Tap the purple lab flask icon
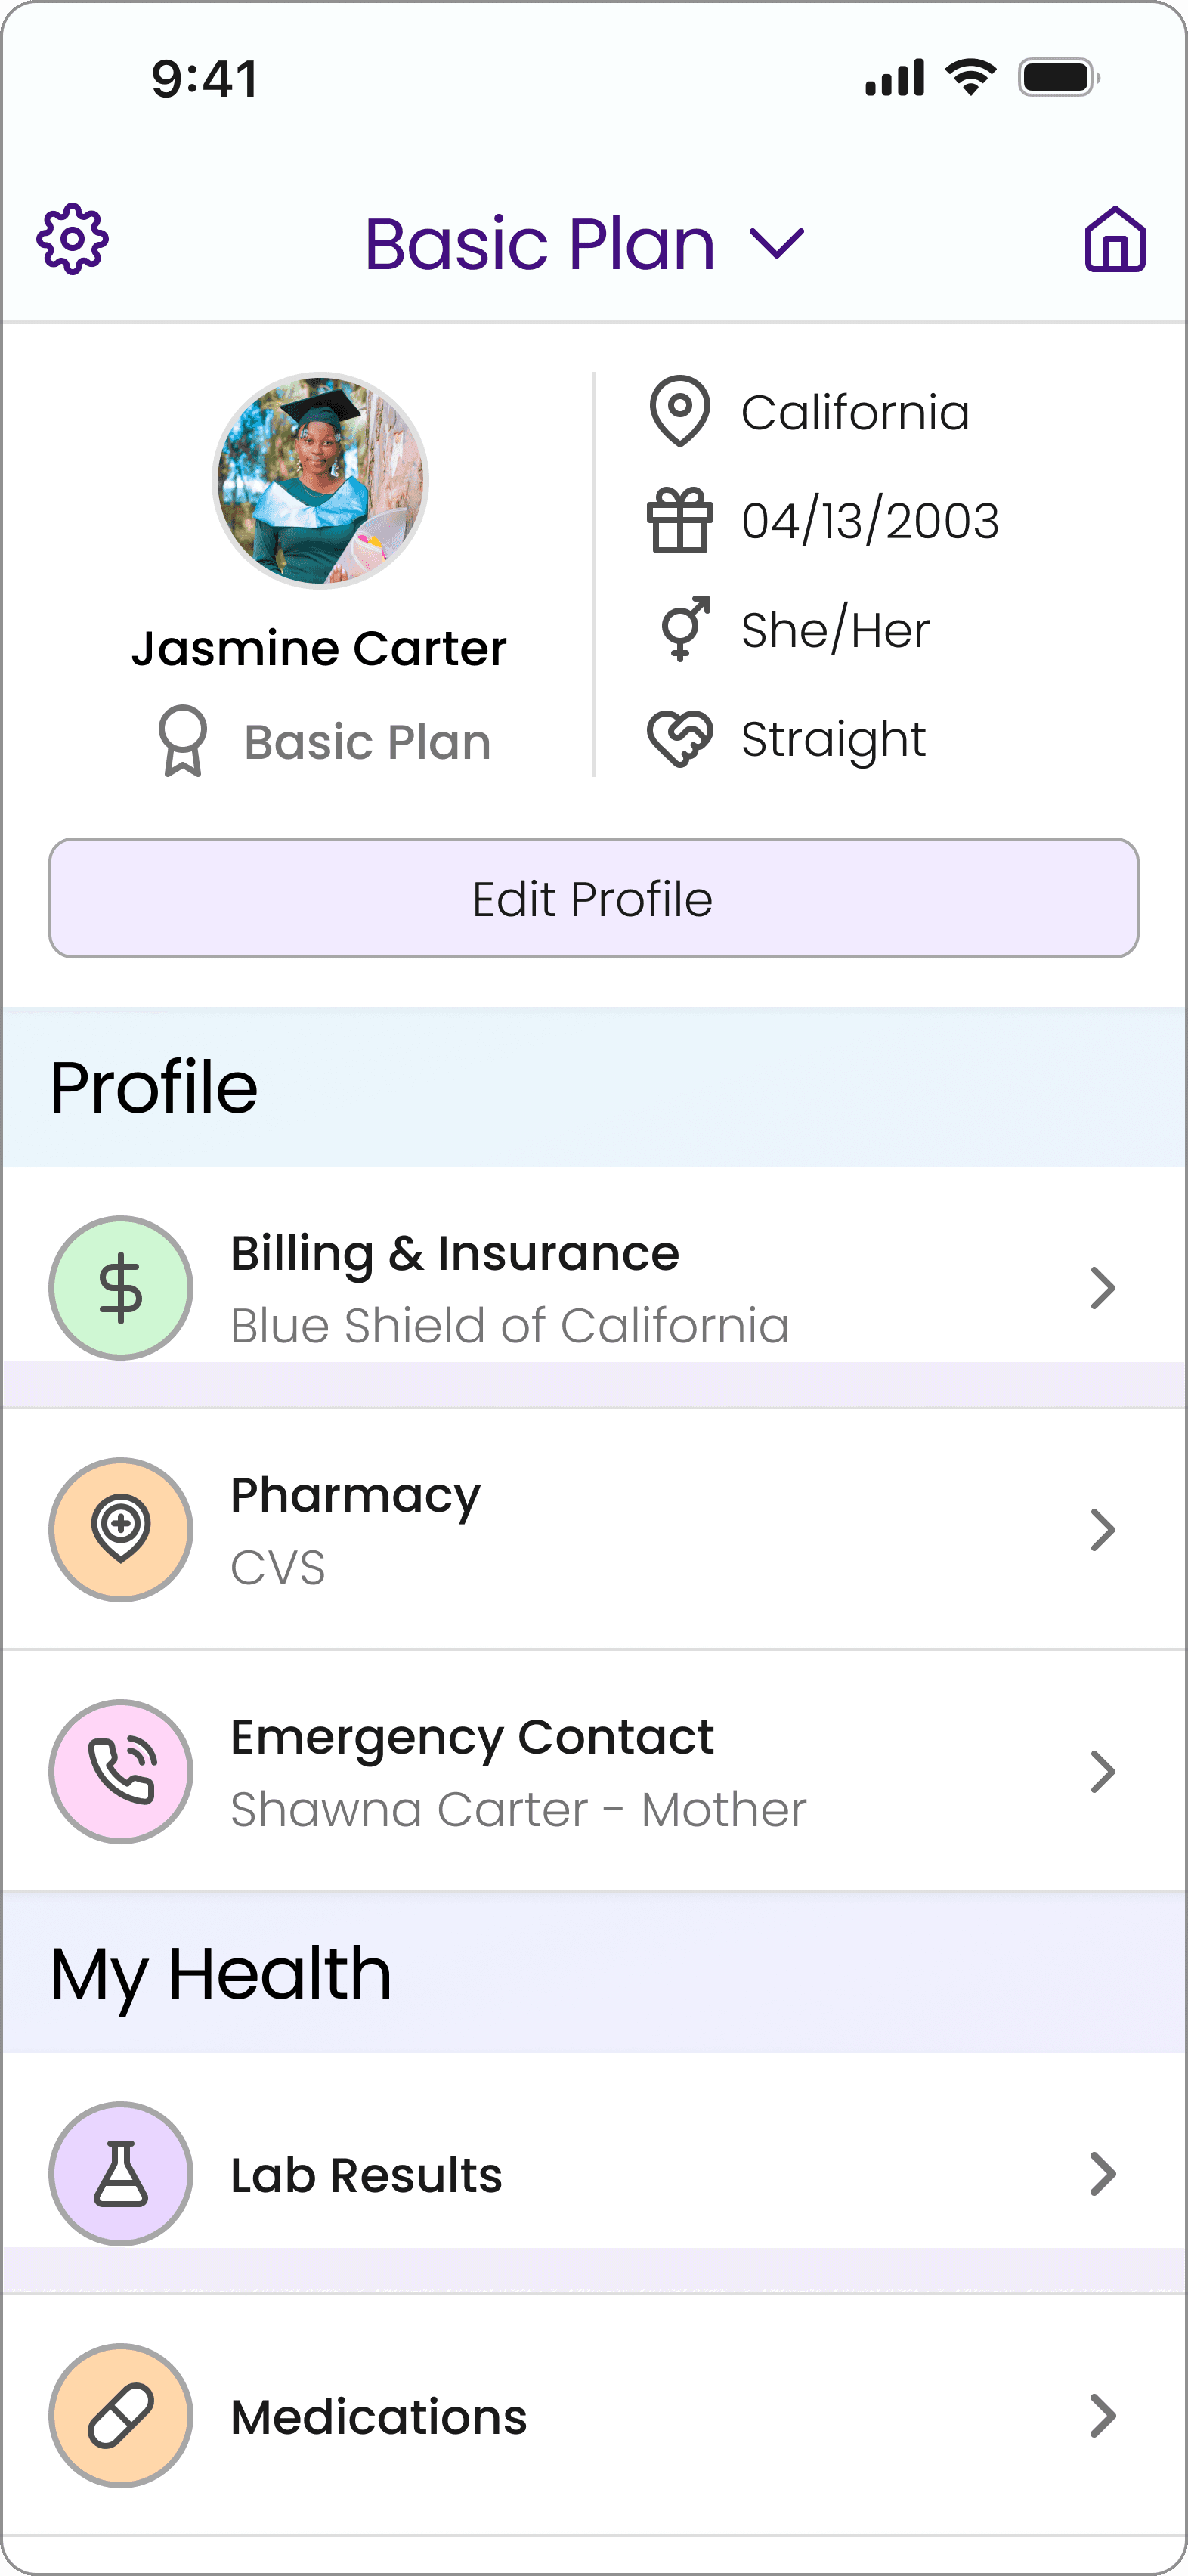The width and height of the screenshot is (1188, 2576). [121, 2173]
